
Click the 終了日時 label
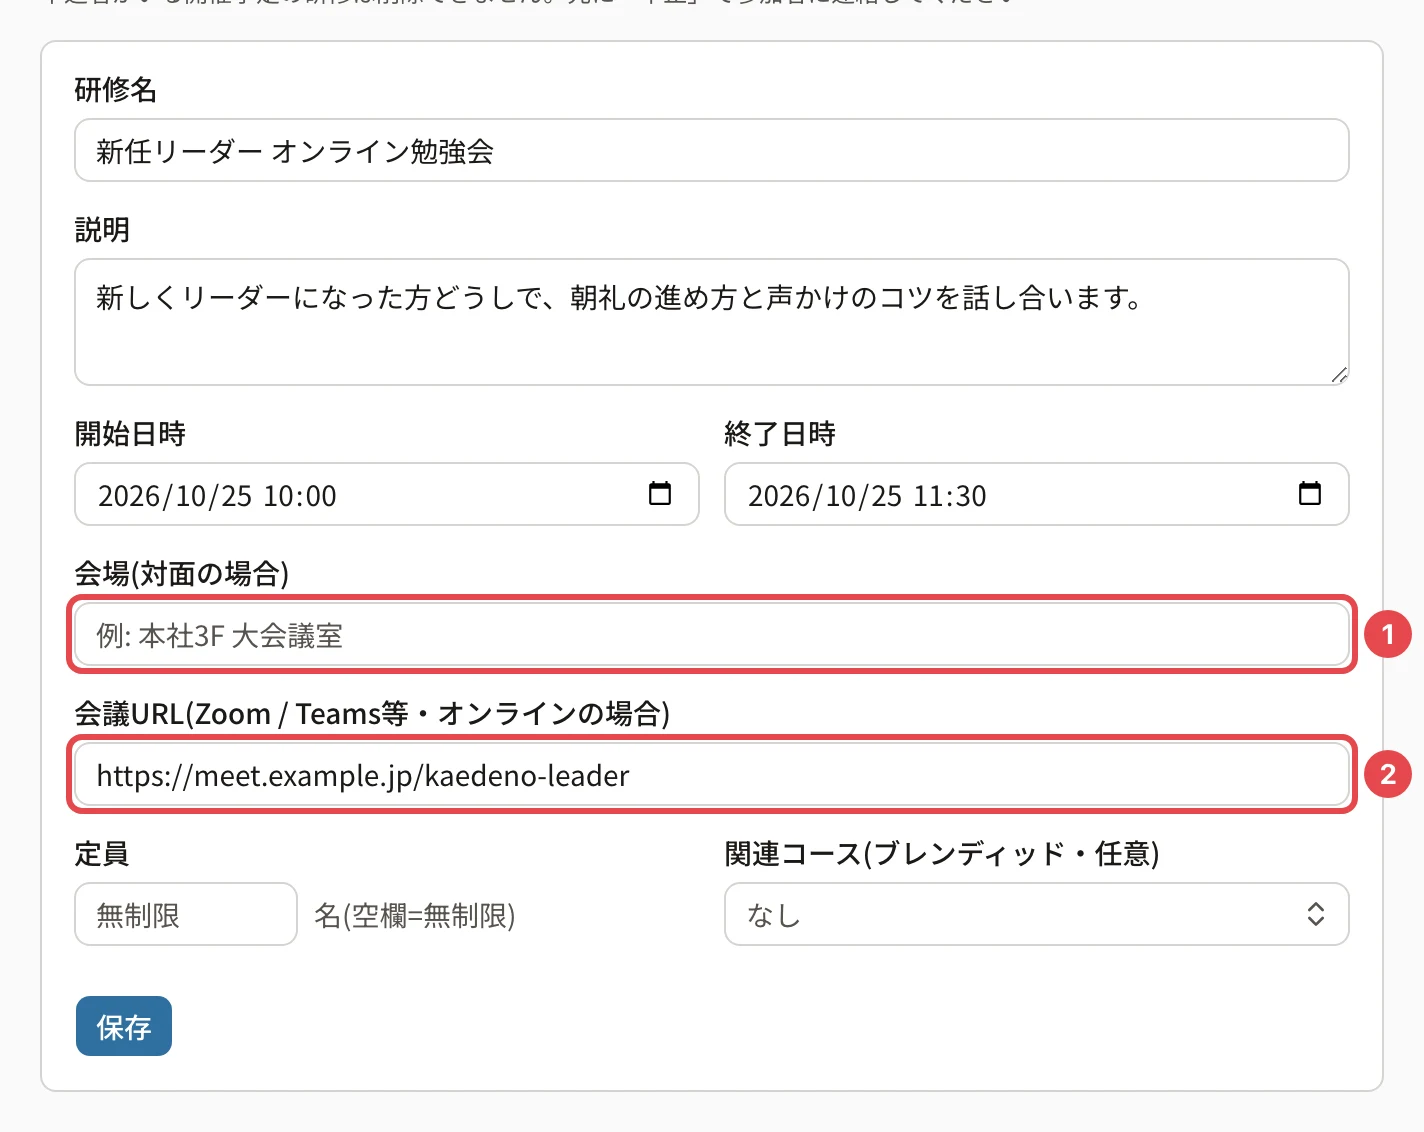780,434
